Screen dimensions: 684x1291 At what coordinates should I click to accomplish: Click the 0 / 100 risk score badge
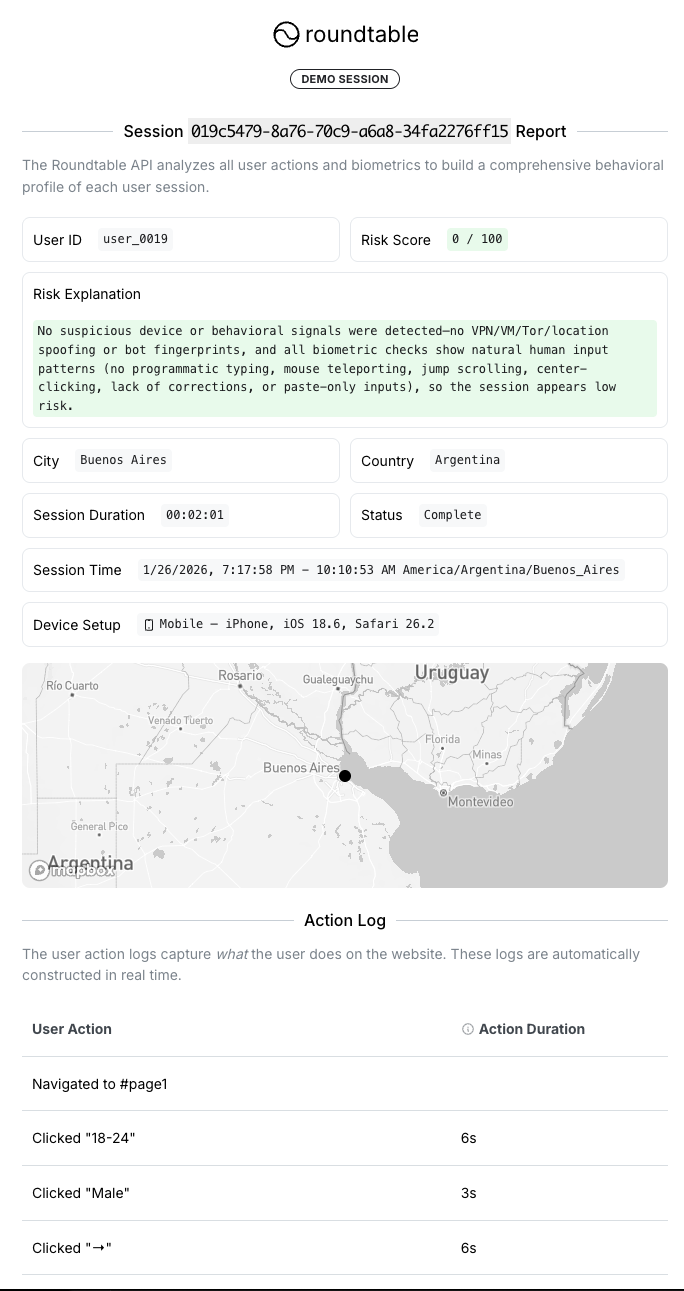477,240
